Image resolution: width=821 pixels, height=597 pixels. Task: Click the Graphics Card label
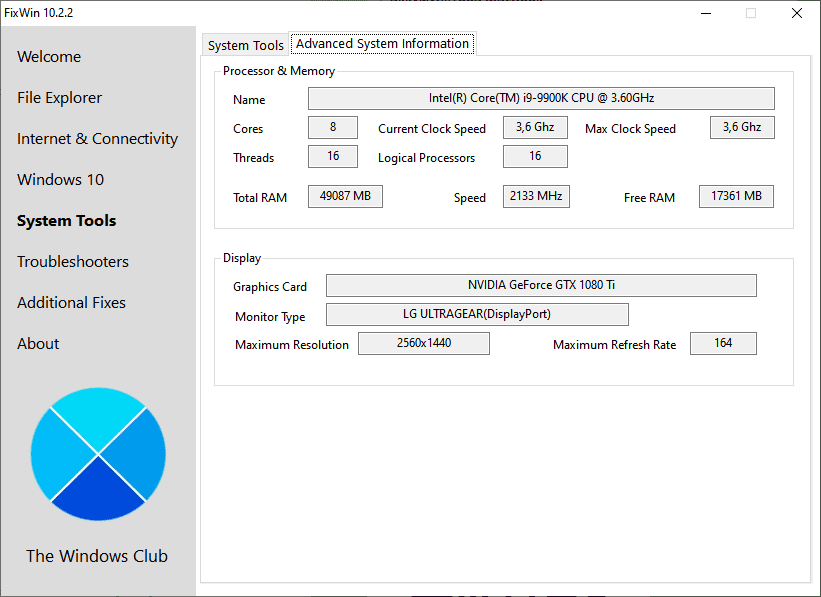(x=270, y=286)
